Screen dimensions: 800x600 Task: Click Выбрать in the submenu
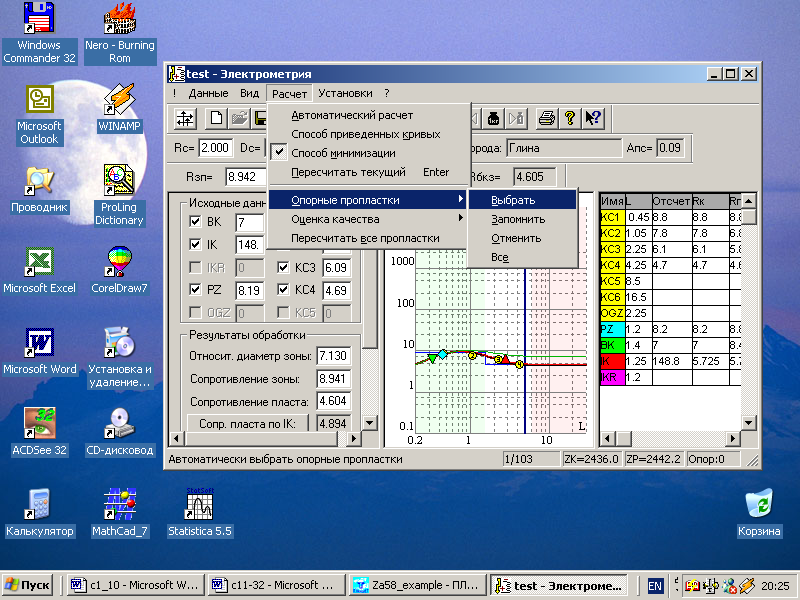522,200
